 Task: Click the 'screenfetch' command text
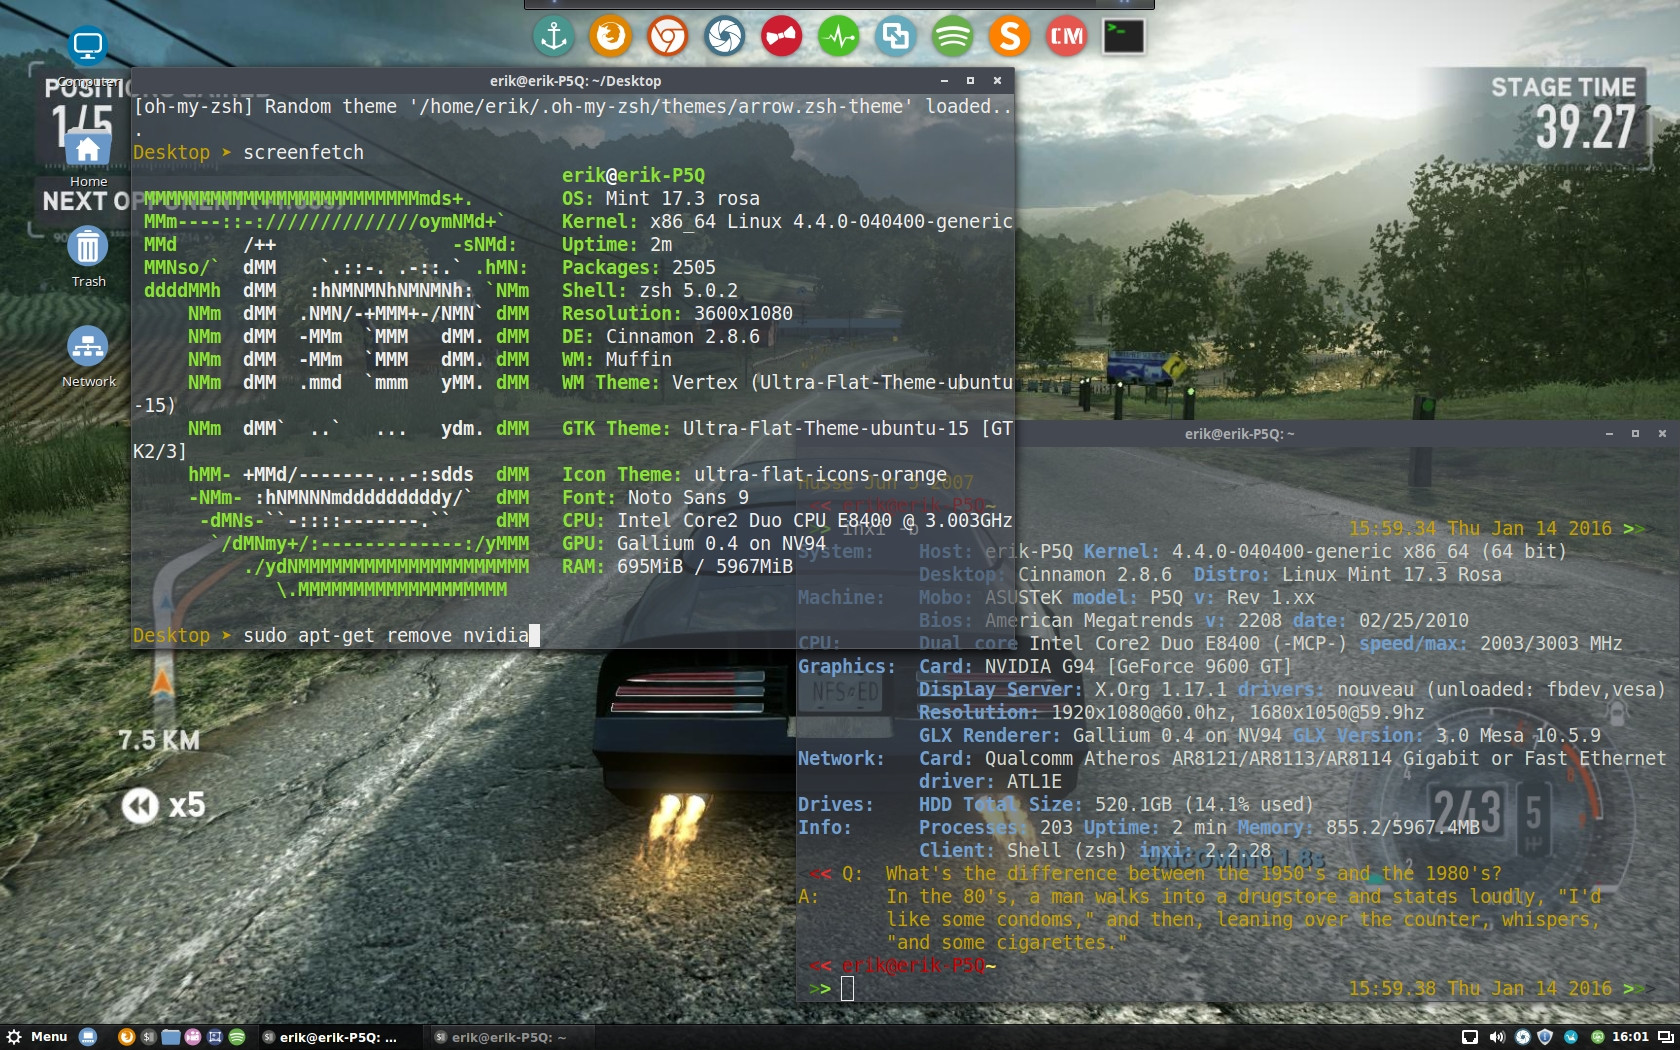tap(304, 152)
